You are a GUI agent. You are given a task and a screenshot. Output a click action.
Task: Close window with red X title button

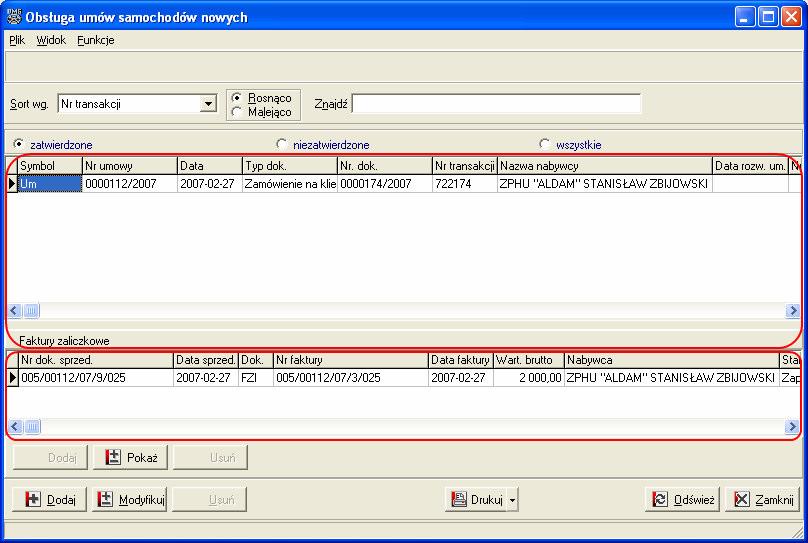(x=791, y=17)
